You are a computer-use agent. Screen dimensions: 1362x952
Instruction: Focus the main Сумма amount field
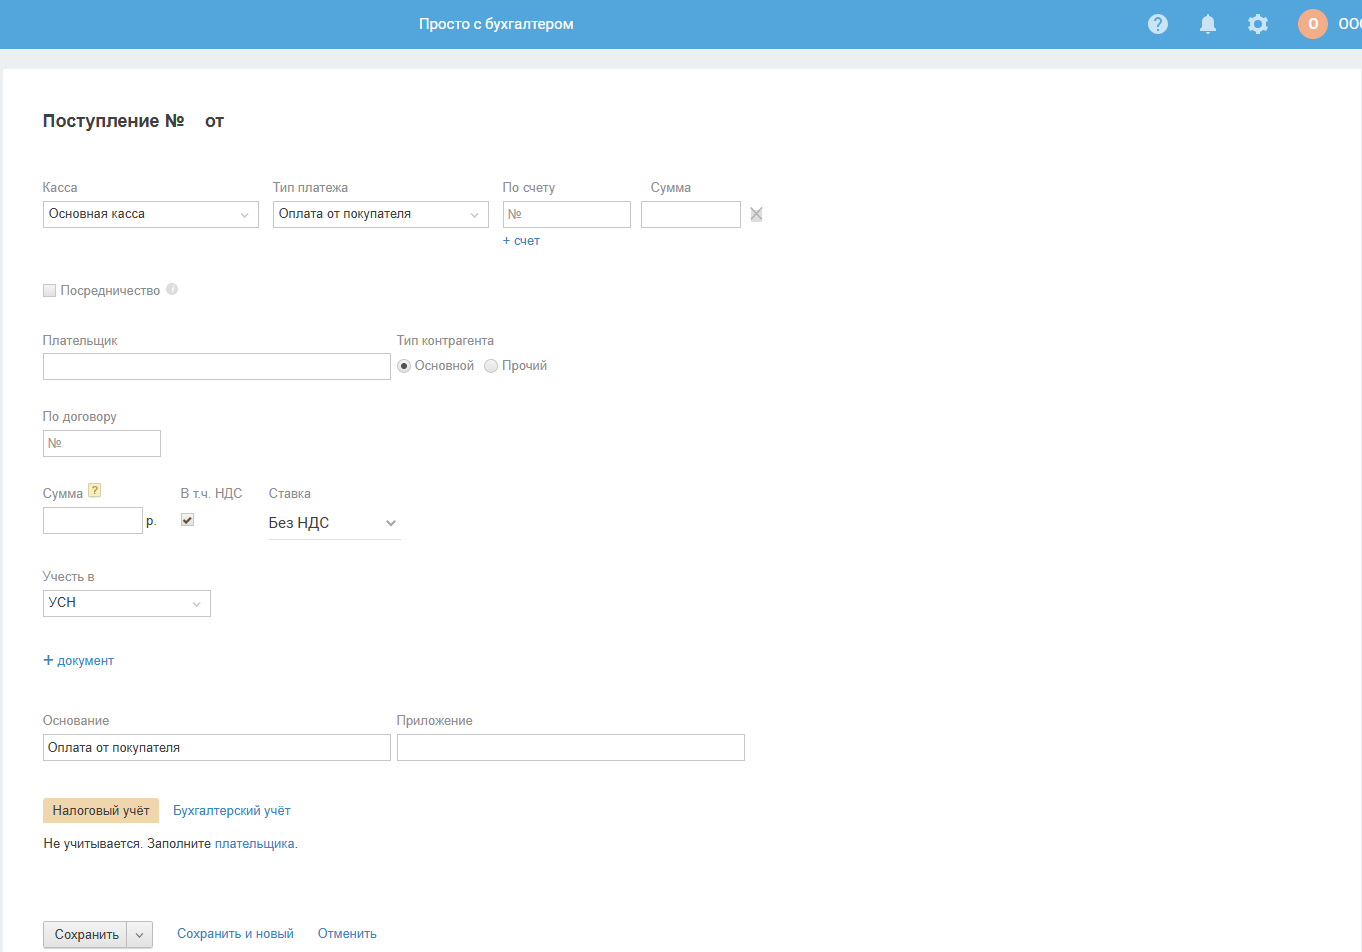93,520
